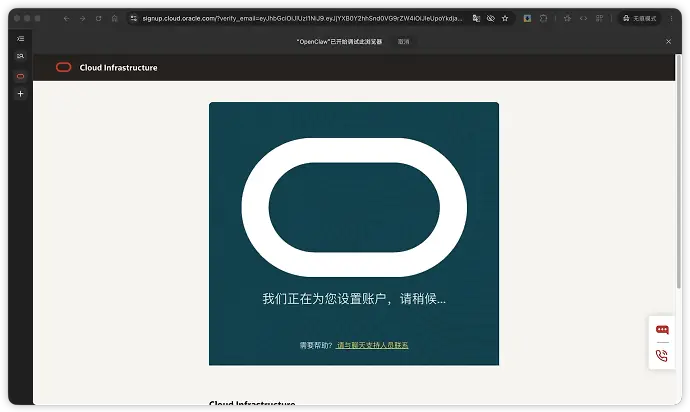Open the translate page icon
The width and height of the screenshot is (690, 412).
tap(476, 18)
